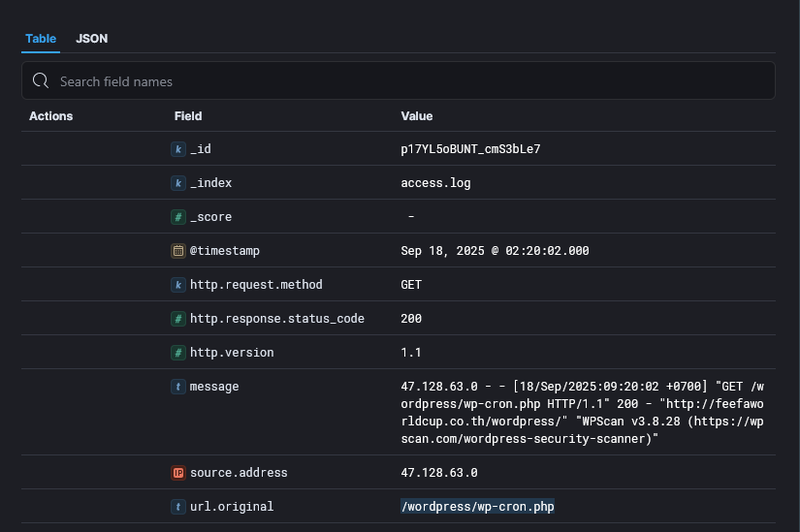Click the text type icon beside url.original
800x532 pixels.
[178, 506]
